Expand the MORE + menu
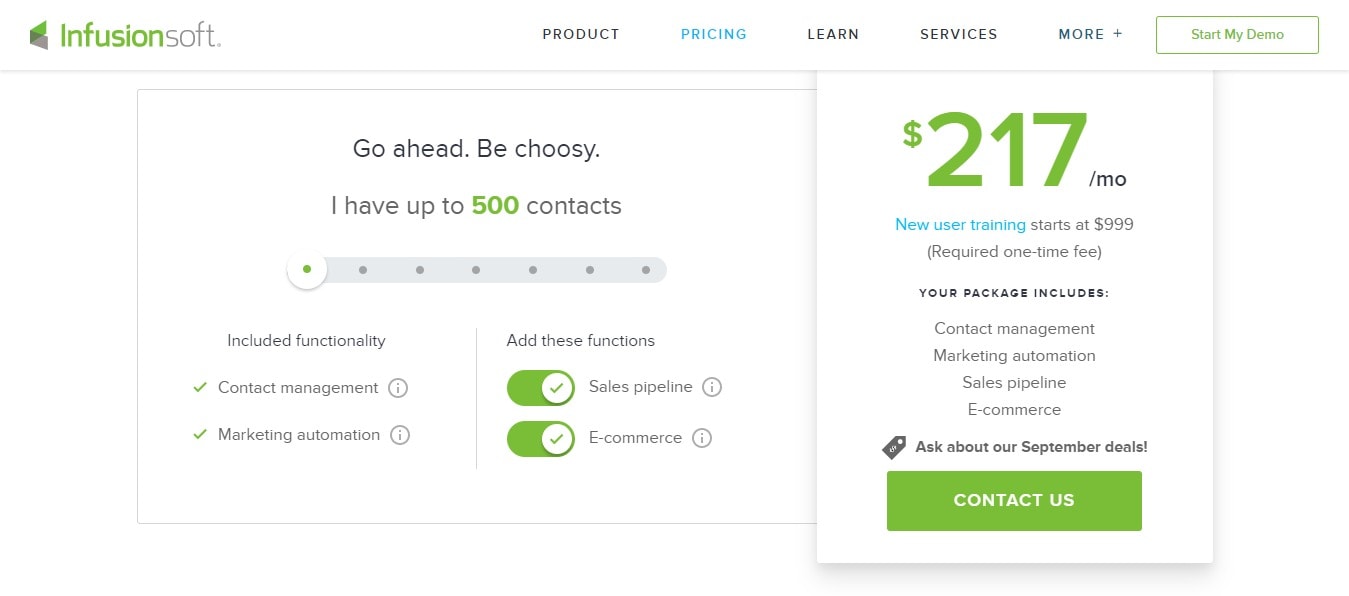The image size is (1349, 596). [x=1091, y=34]
